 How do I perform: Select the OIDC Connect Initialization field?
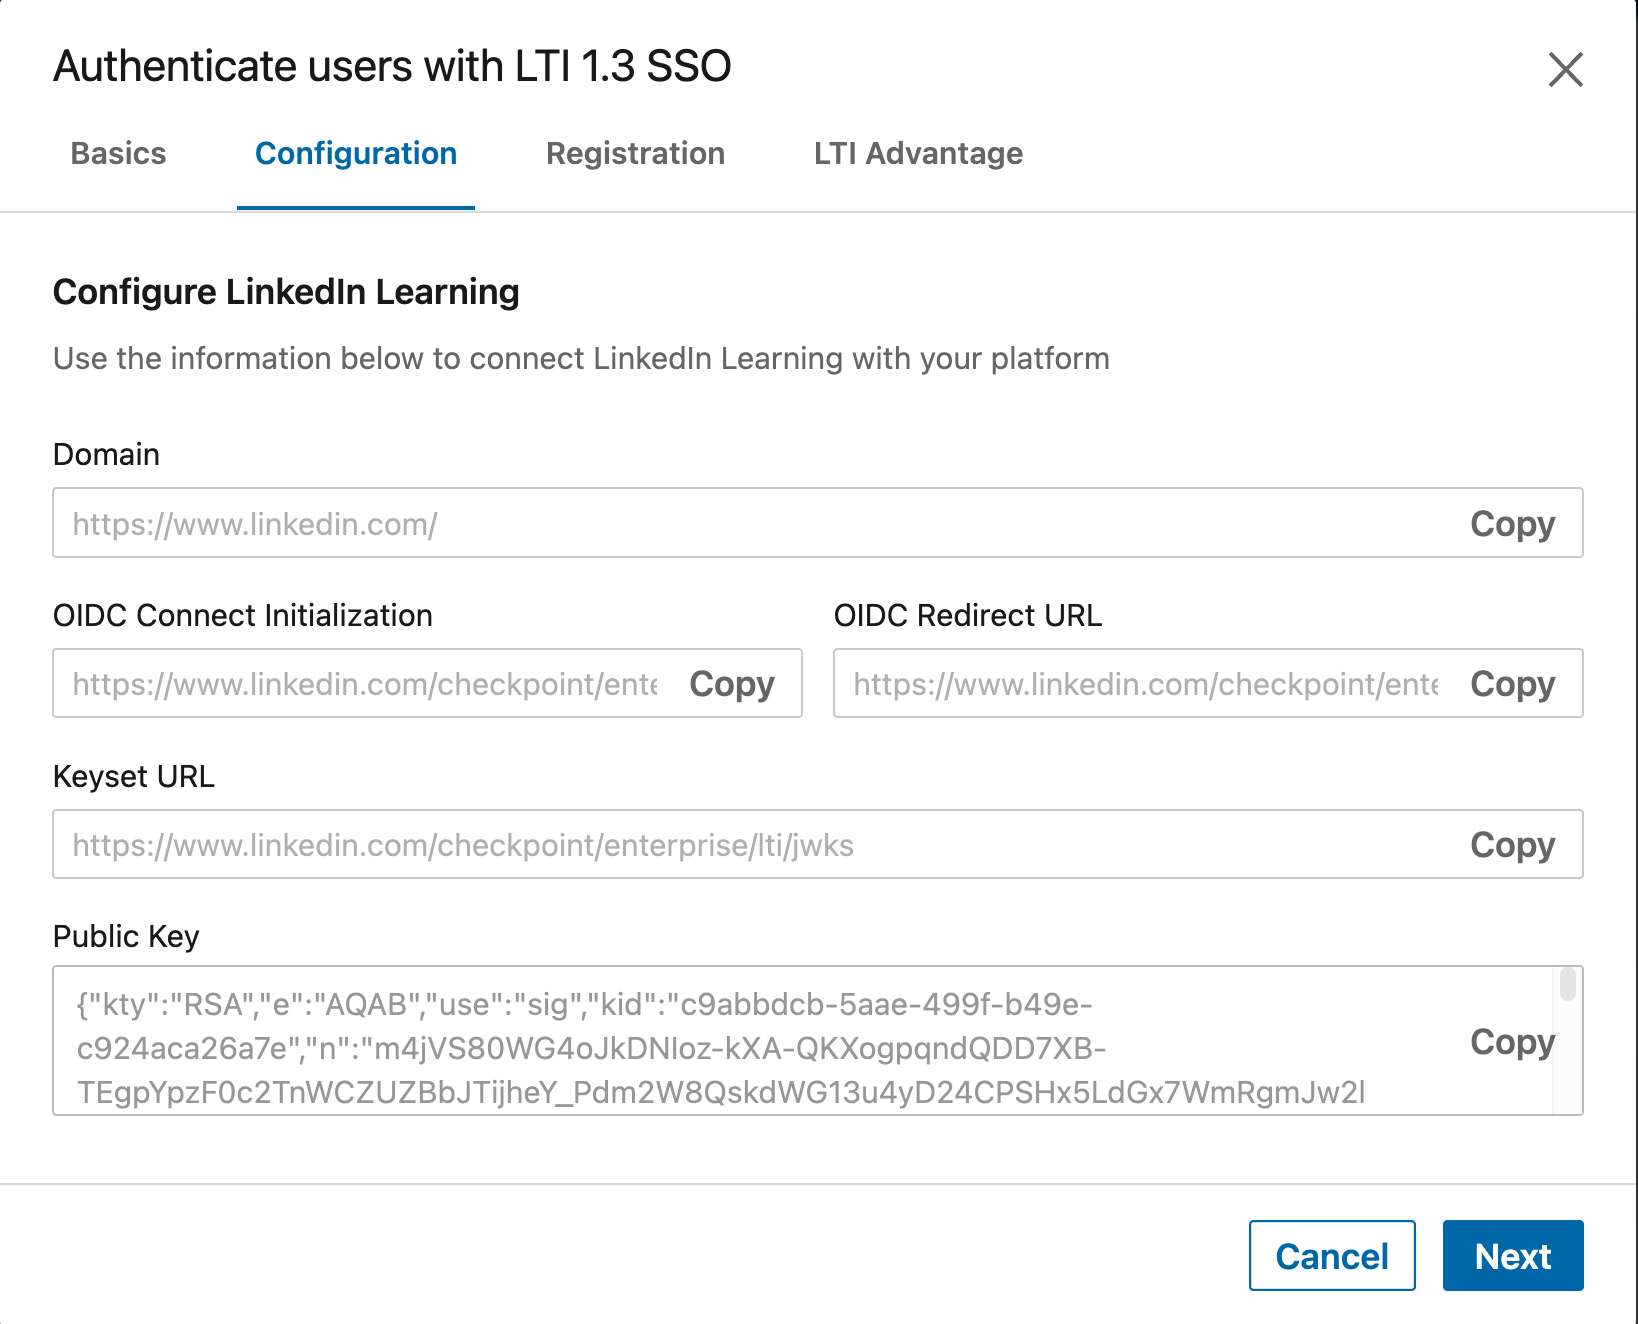point(350,684)
